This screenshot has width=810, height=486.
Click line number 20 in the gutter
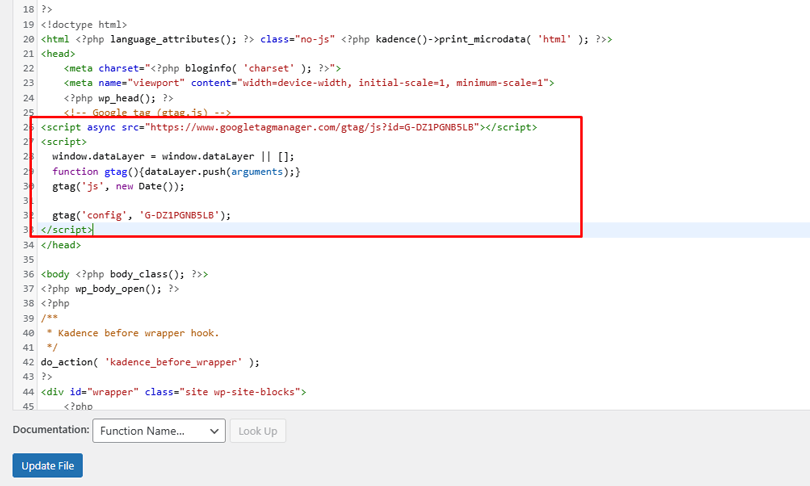(x=28, y=39)
